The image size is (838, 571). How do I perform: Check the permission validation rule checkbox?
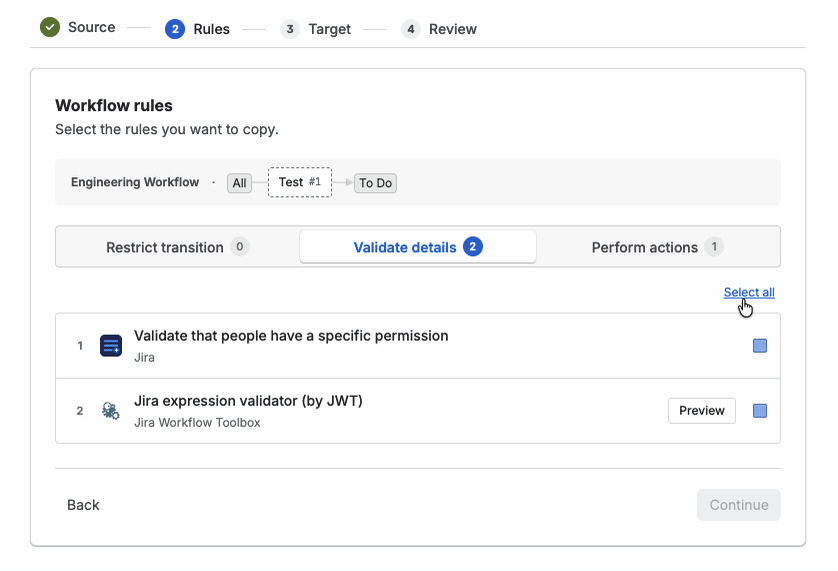click(x=759, y=345)
